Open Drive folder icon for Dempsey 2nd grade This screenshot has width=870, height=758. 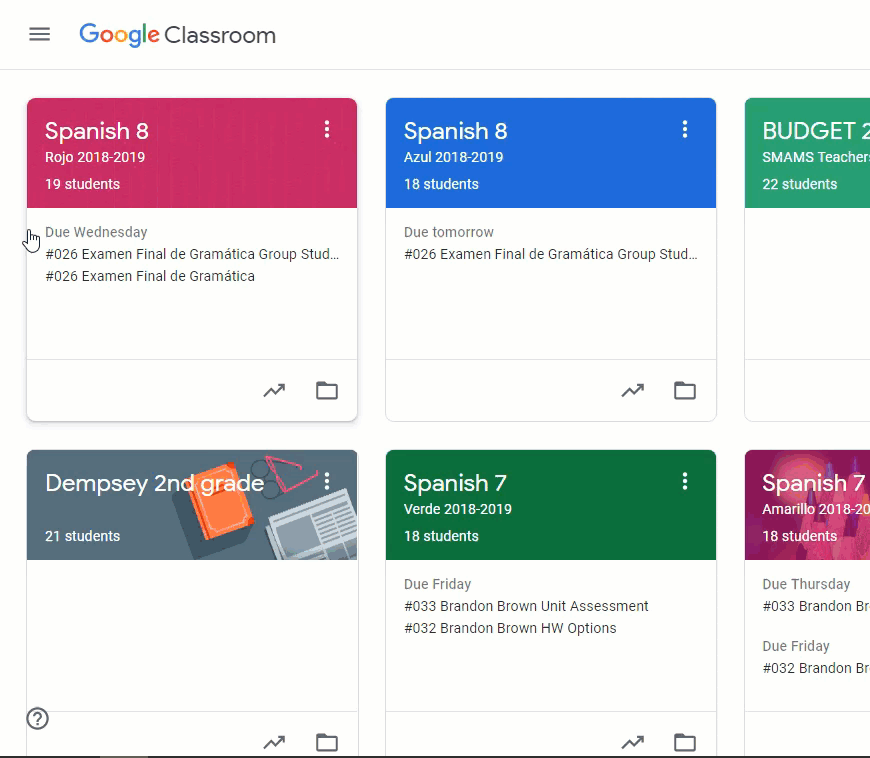tap(327, 742)
